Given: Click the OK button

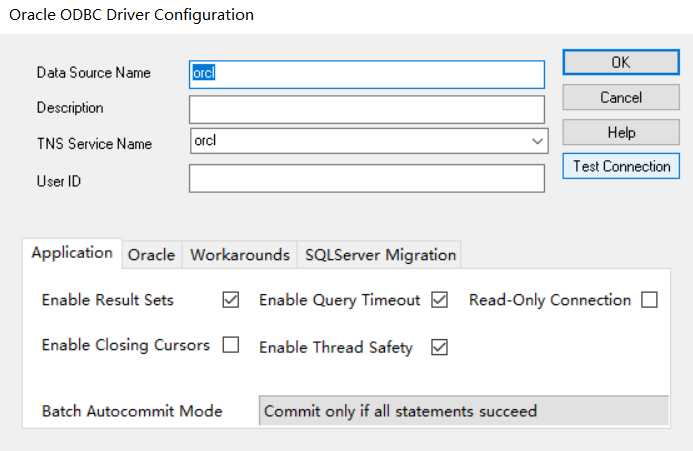Looking at the screenshot, I should [621, 62].
